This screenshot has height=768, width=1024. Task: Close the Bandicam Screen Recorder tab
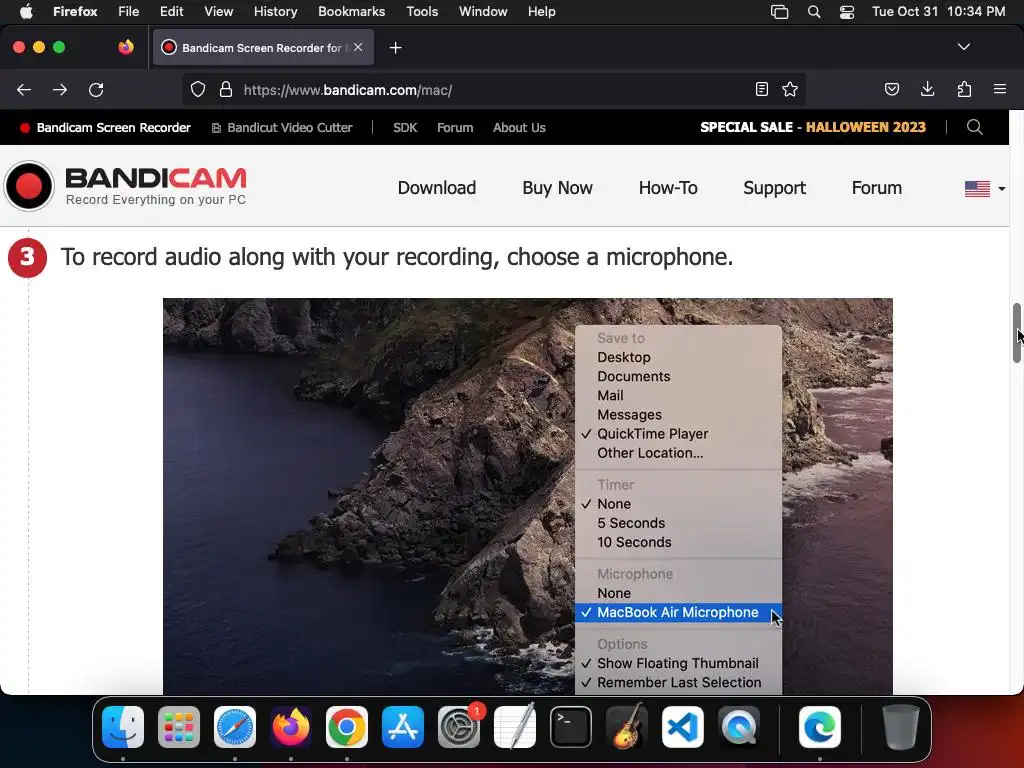[x=358, y=47]
